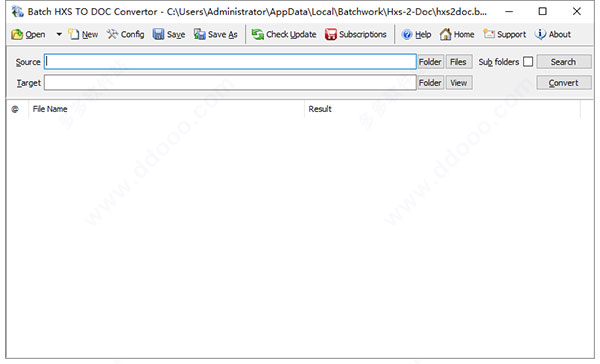This screenshot has width=600, height=364.
Task: Expand the Open dropdown arrow
Action: click(x=59, y=34)
